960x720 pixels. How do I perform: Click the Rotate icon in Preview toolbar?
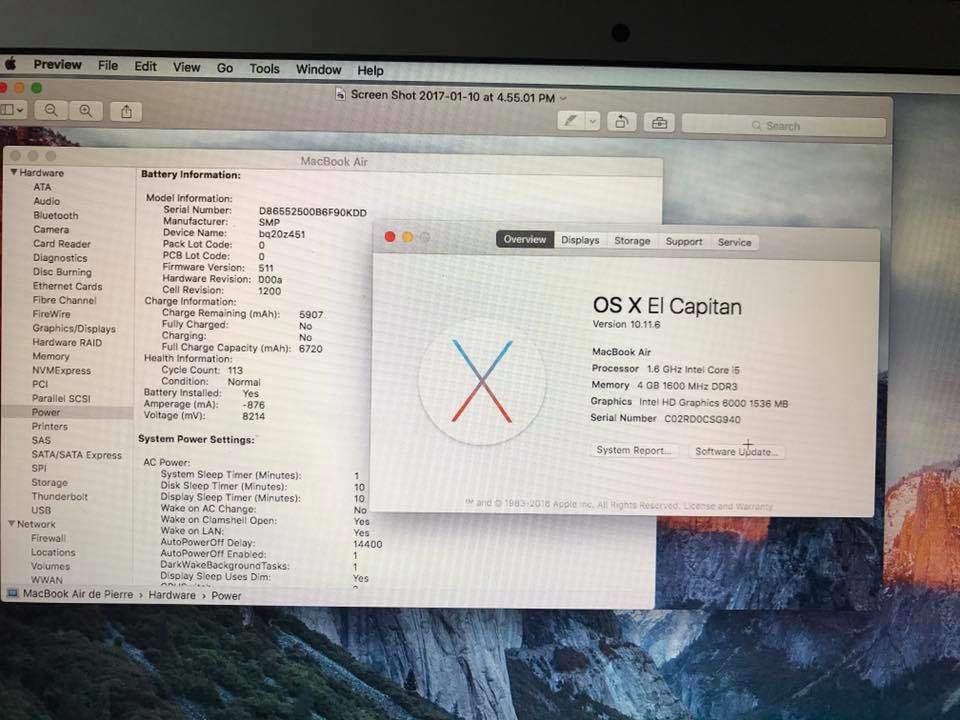click(x=621, y=122)
